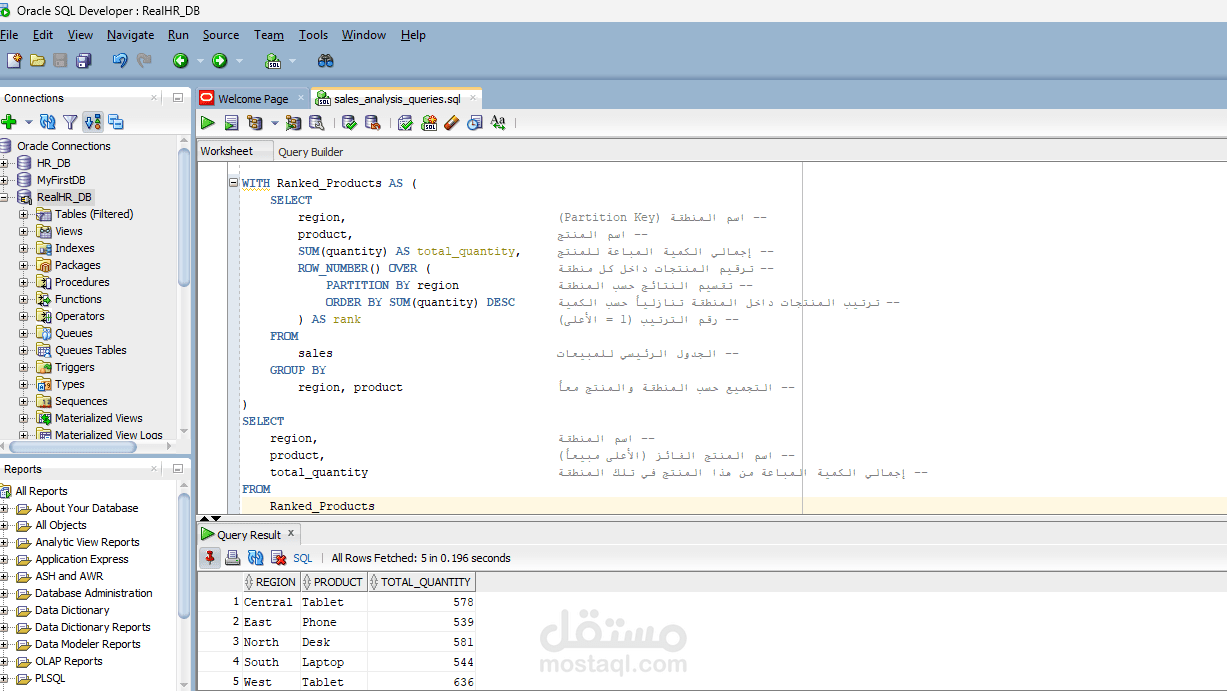Click the Explain Plan icon
Viewport: 1227px width, 691px height.
tap(255, 123)
